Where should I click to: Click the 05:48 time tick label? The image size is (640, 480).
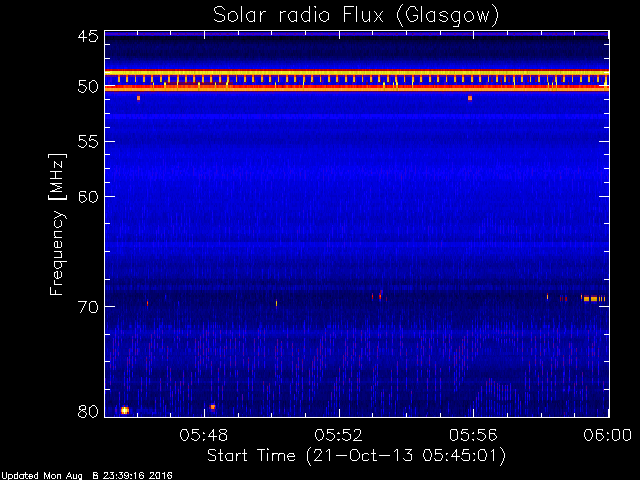(x=204, y=435)
